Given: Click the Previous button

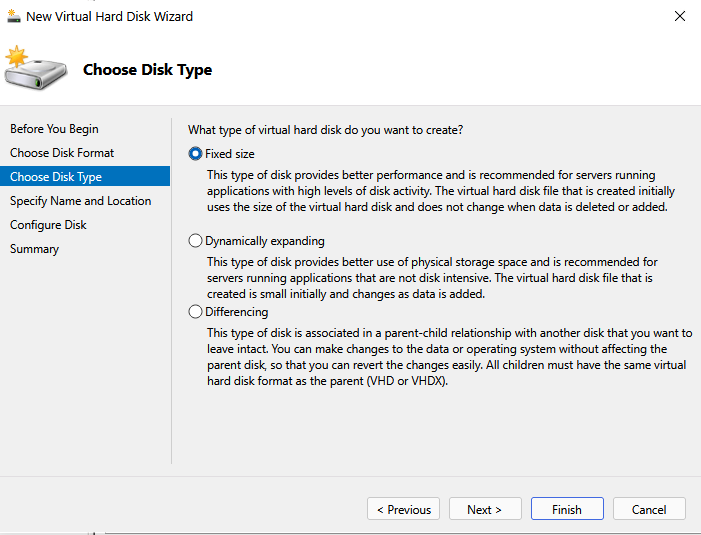Looking at the screenshot, I should pyautogui.click(x=403, y=509).
